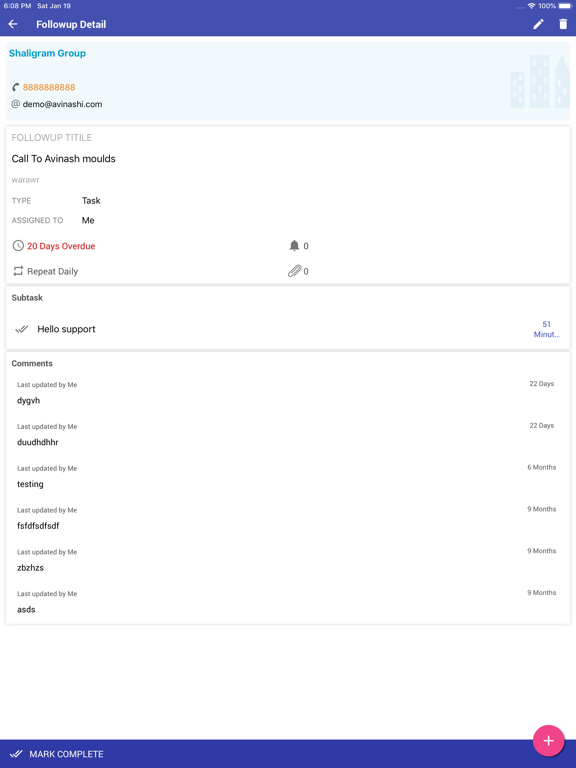Select the comment 'testing'
The image size is (576, 768).
click(x=30, y=484)
